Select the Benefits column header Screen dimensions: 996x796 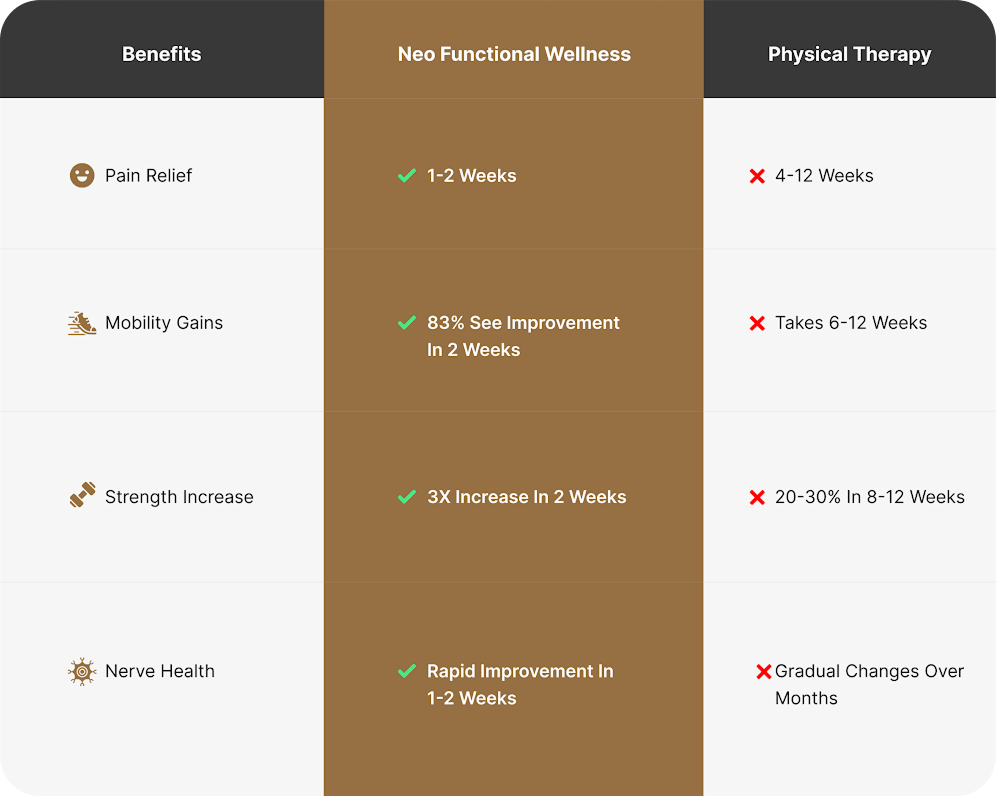coord(162,54)
